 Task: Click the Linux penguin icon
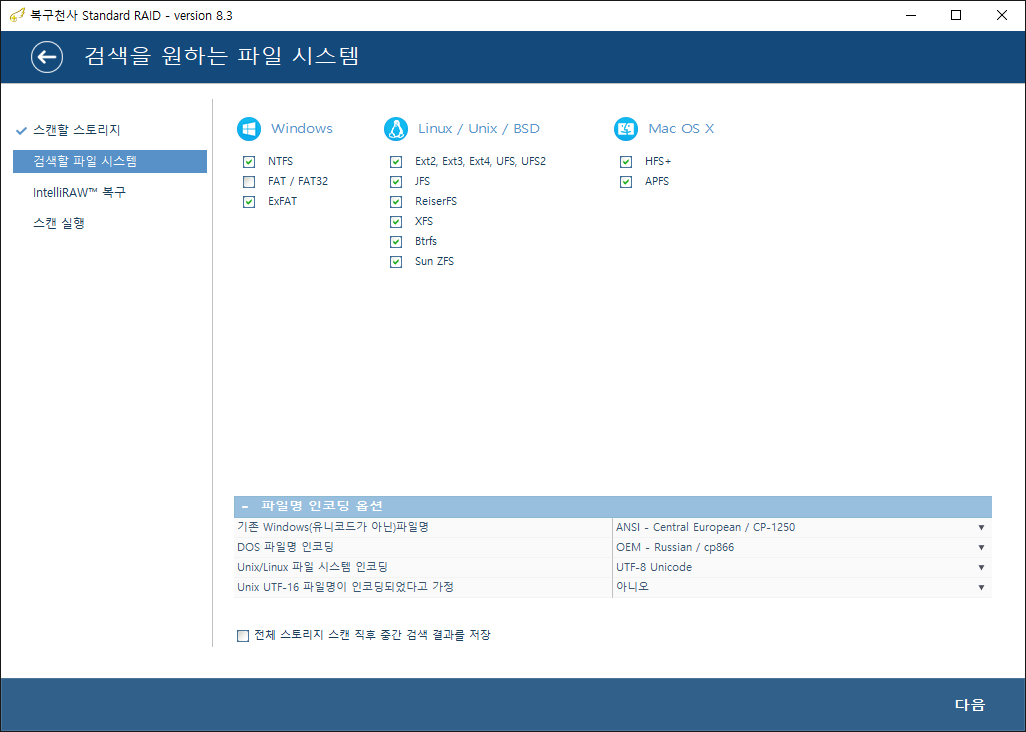click(396, 129)
